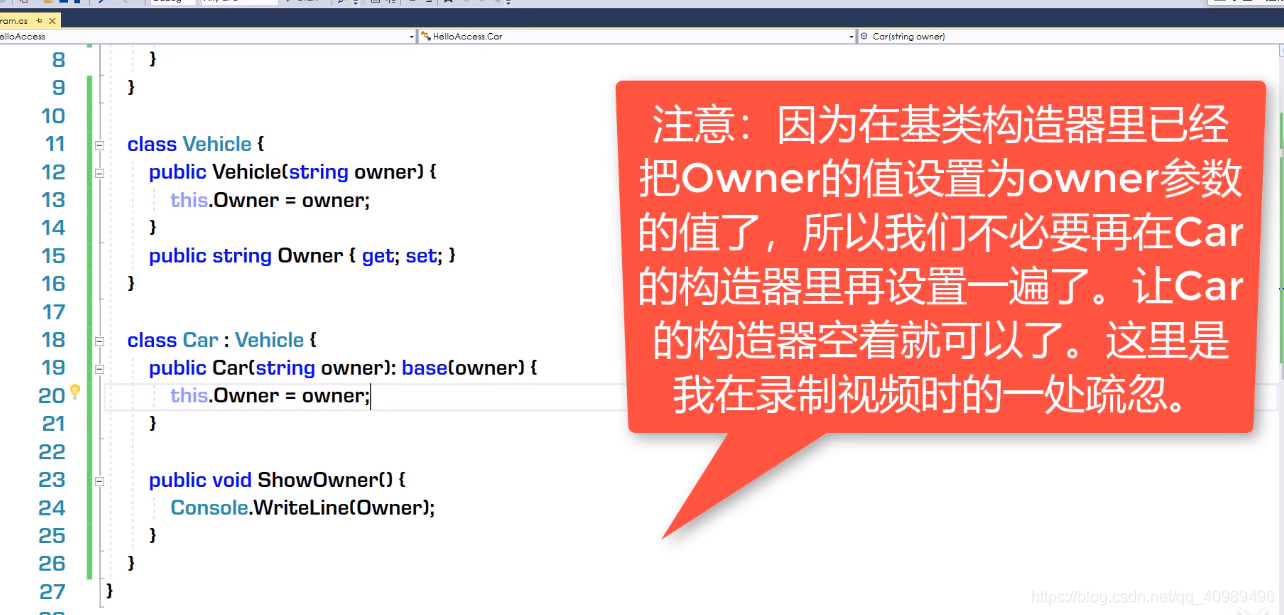Click line number 10 in the gutter
Image resolution: width=1284 pixels, height=615 pixels.
pos(52,116)
